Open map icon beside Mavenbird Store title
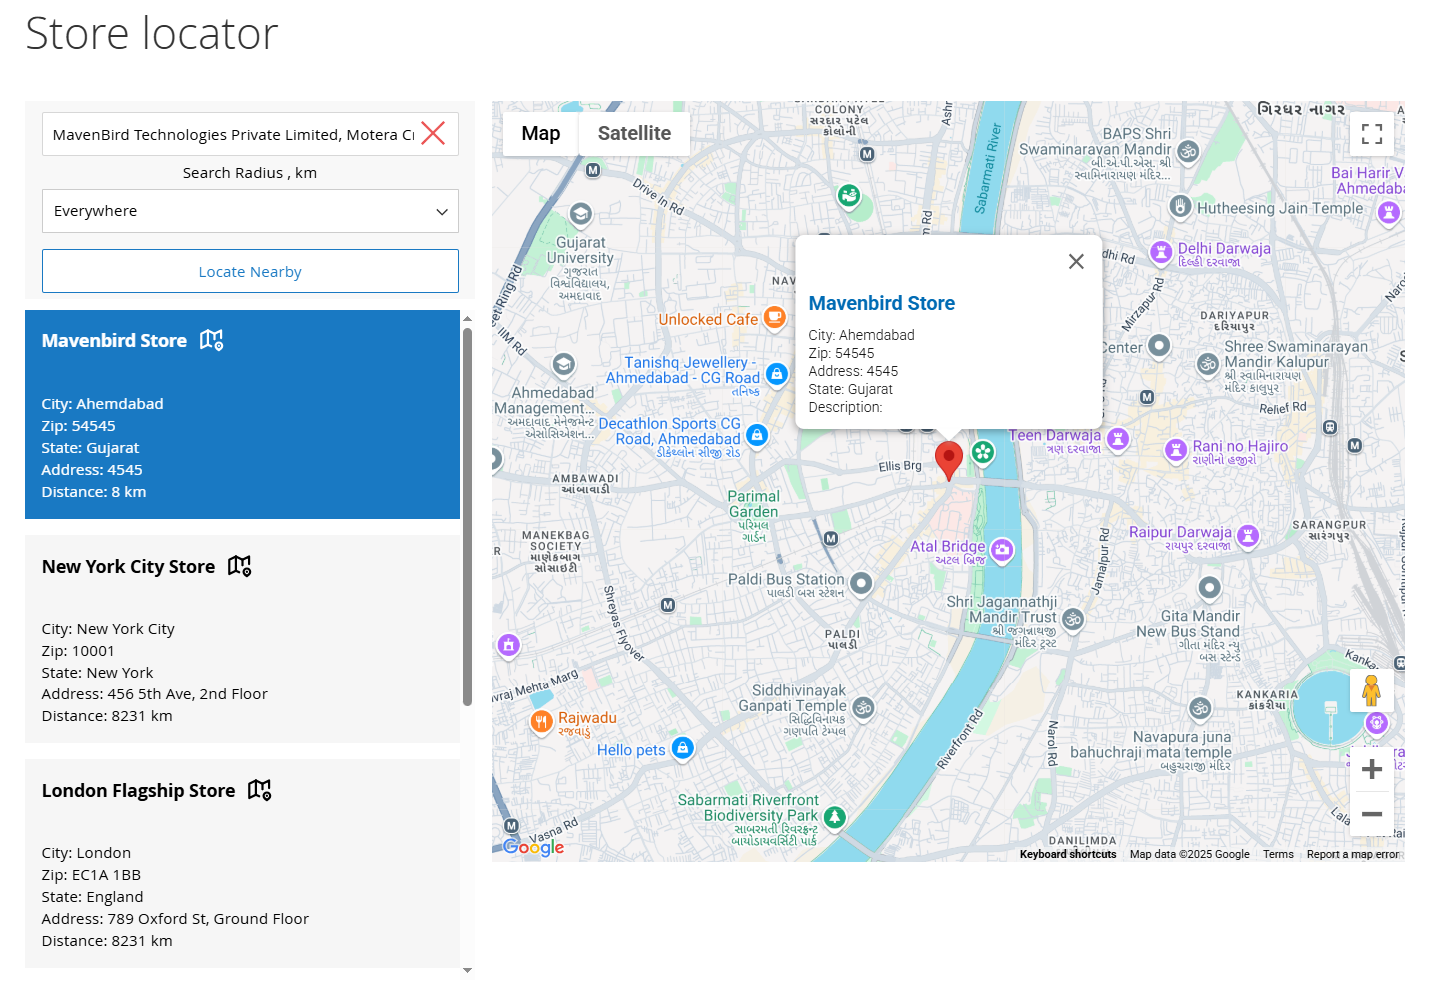 [211, 340]
